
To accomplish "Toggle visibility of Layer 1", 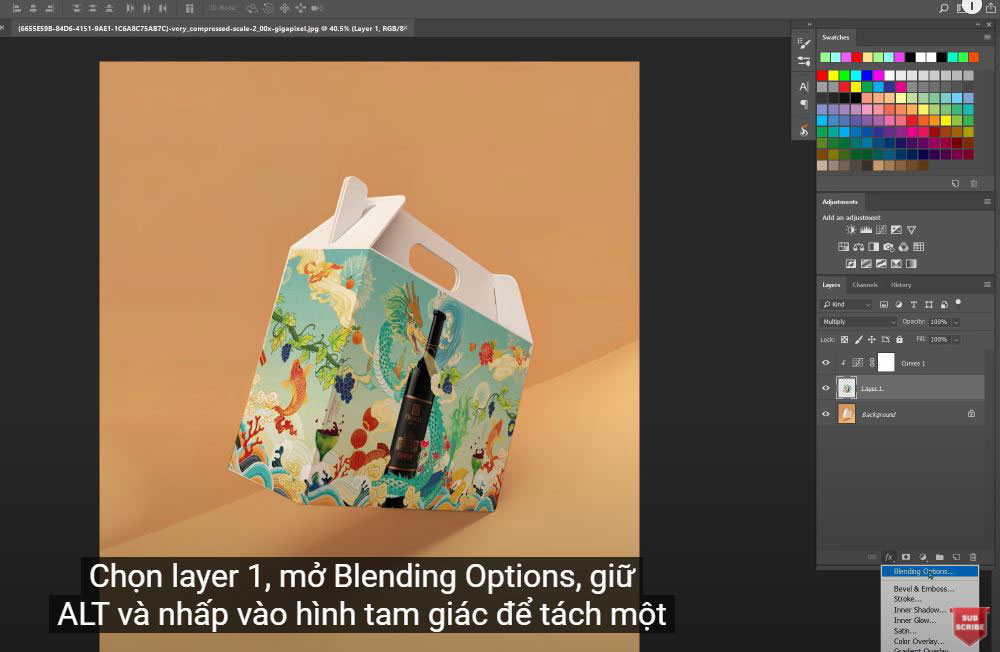I will (826, 388).
